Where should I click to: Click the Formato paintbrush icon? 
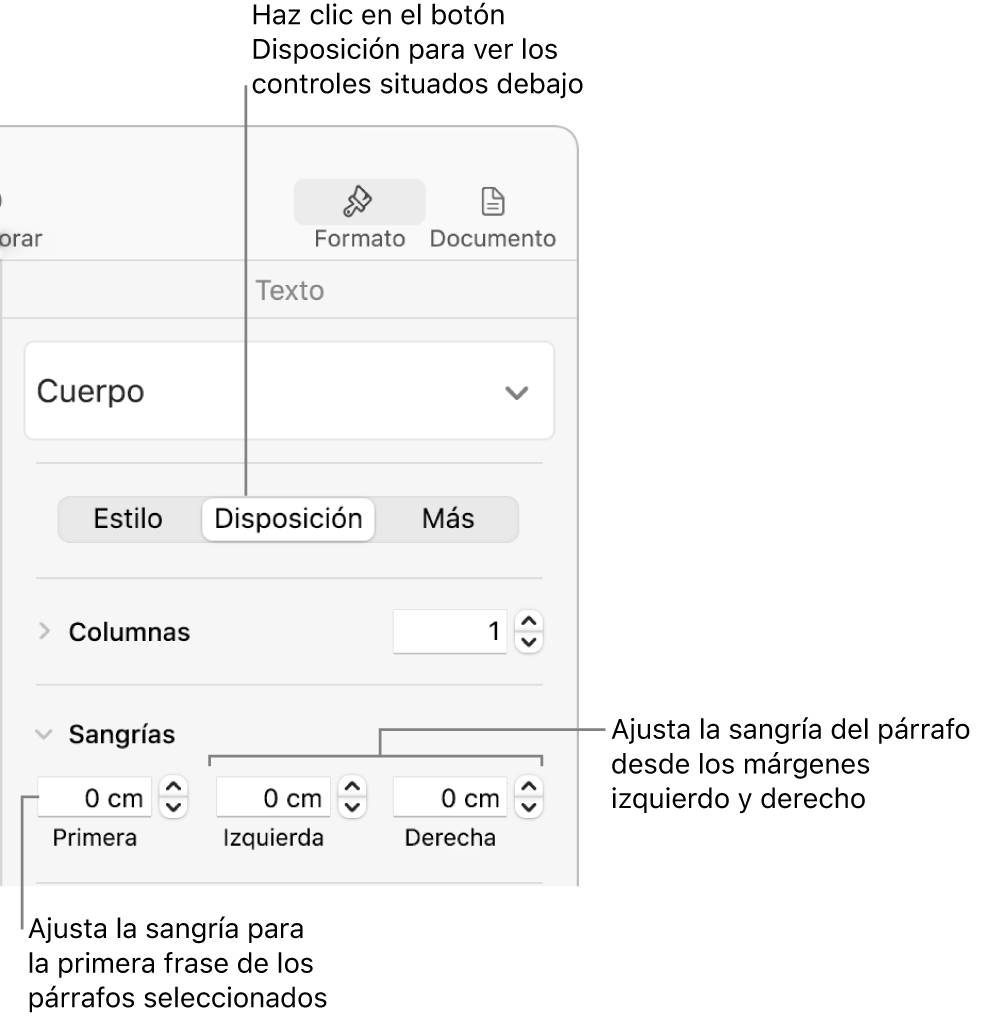[x=358, y=203]
